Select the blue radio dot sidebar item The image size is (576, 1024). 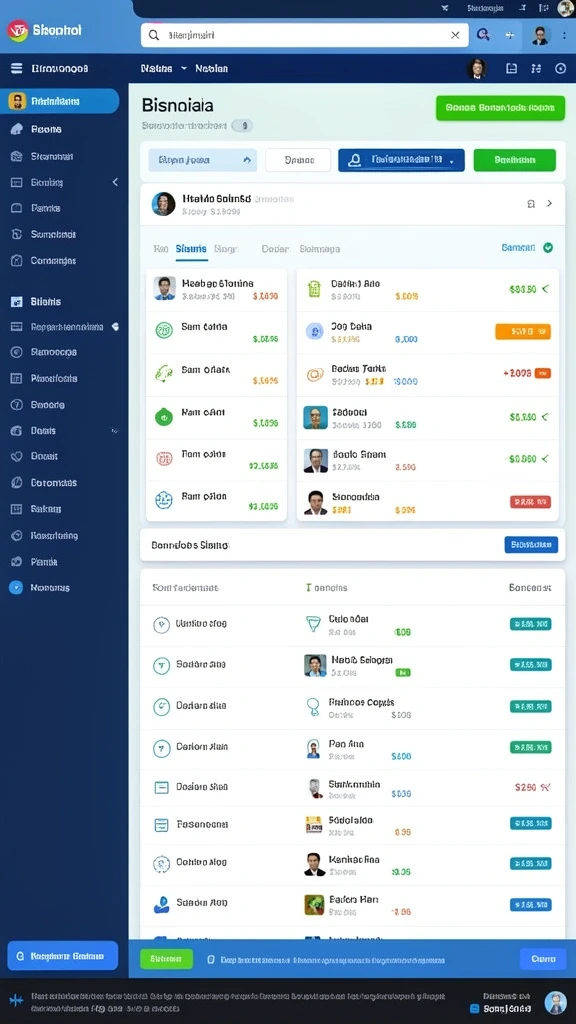pos(16,588)
